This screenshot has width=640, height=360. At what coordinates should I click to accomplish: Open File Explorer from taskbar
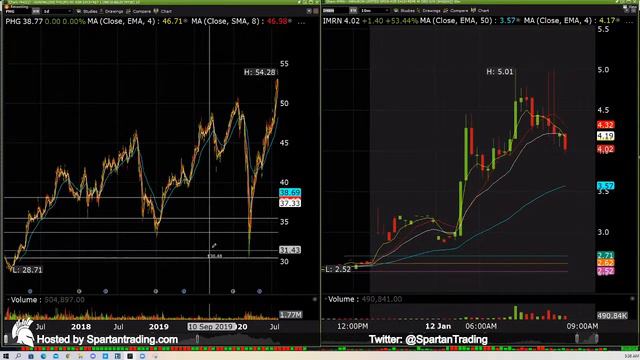80,356
